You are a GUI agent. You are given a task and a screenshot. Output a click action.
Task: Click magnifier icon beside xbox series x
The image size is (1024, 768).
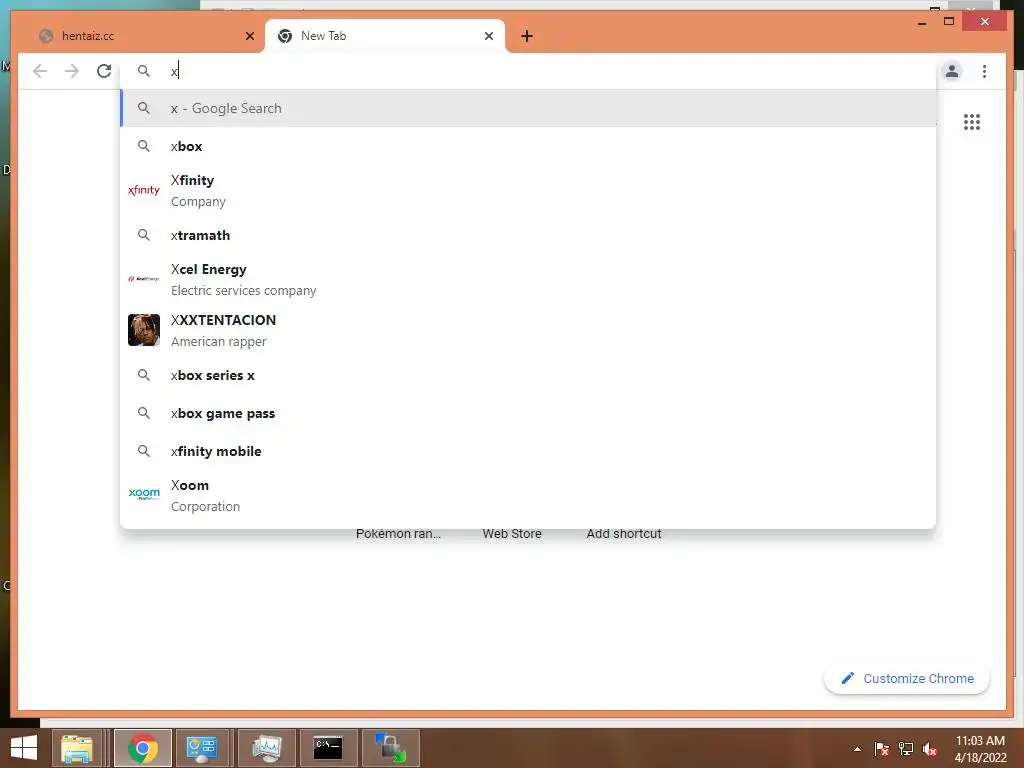click(x=144, y=376)
